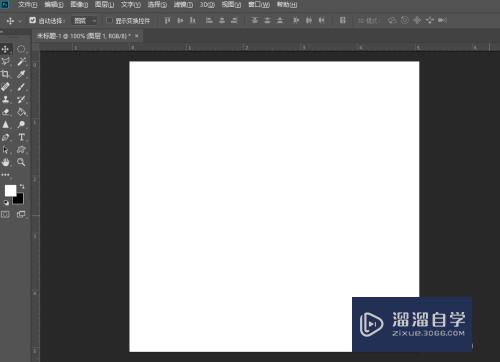The image size is (500, 362).
Task: Open the 文件 menu
Action: coord(27,5)
